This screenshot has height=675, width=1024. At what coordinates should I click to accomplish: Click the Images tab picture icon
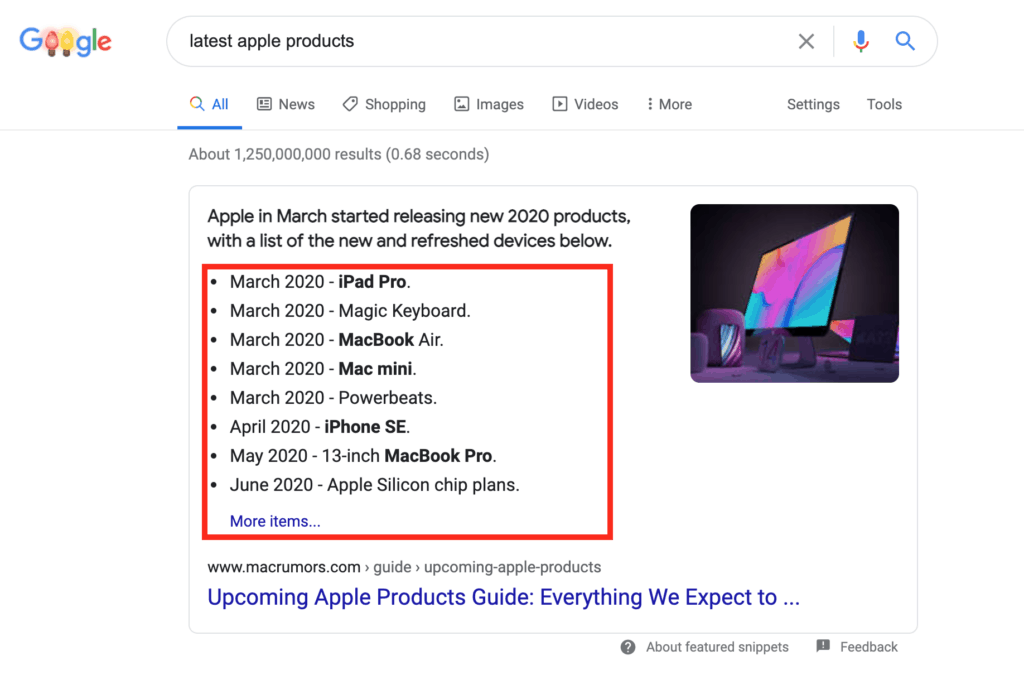(x=461, y=104)
